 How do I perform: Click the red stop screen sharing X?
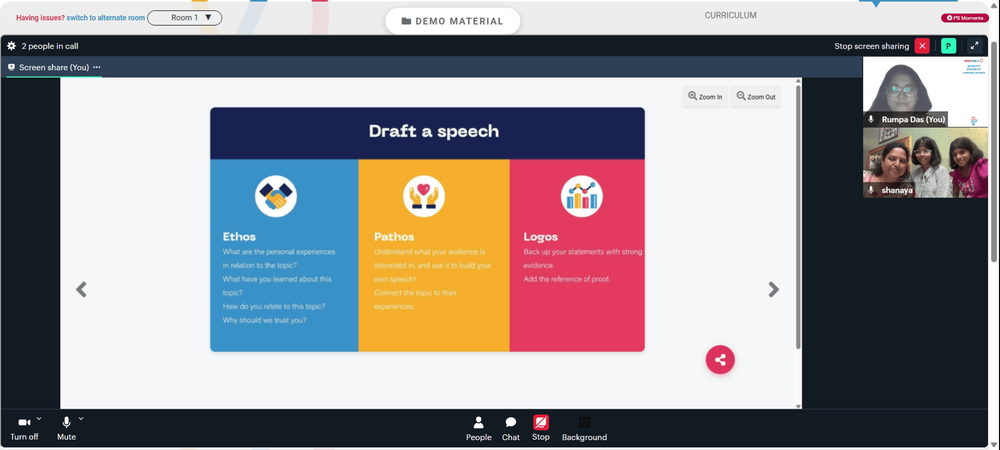pyautogui.click(x=922, y=46)
